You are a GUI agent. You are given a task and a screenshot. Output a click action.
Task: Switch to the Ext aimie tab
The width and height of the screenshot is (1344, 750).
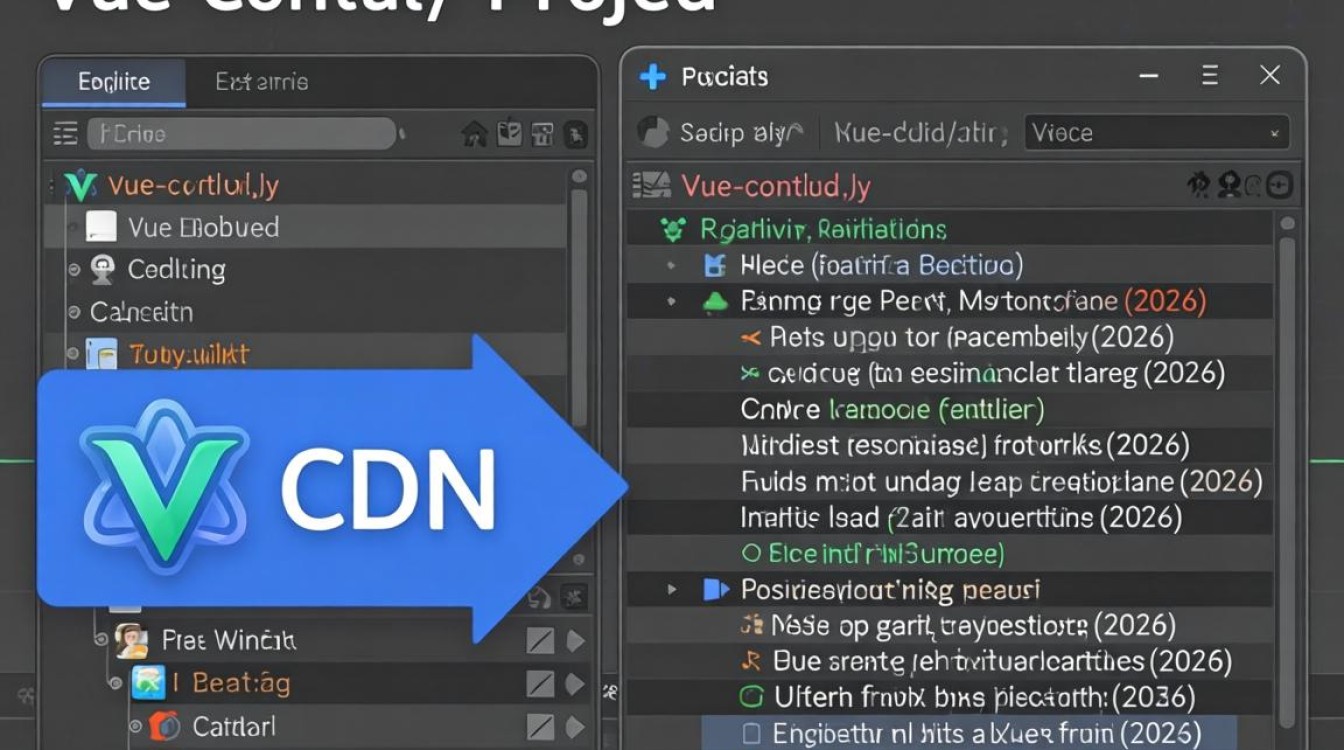(x=262, y=82)
